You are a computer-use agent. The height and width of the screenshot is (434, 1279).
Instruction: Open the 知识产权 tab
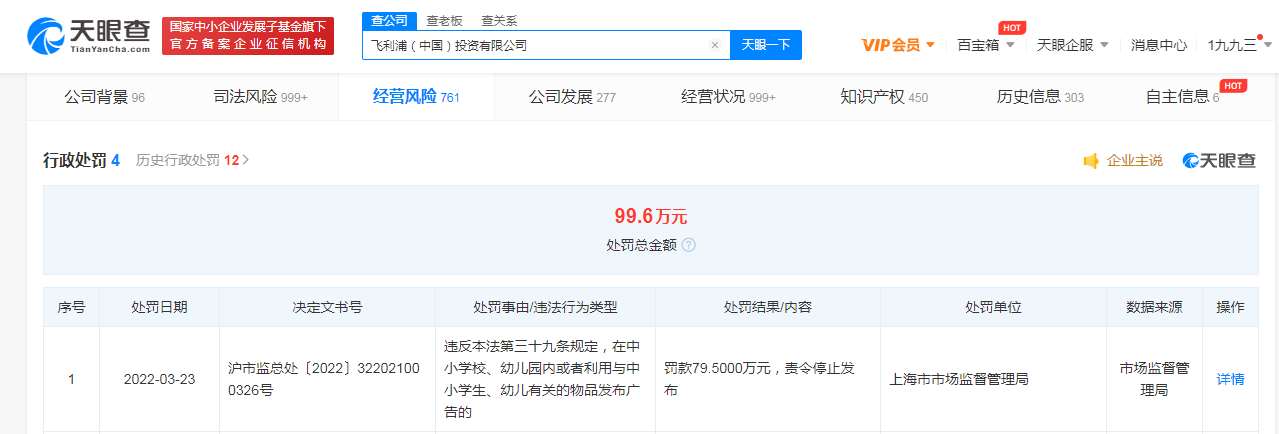(884, 97)
